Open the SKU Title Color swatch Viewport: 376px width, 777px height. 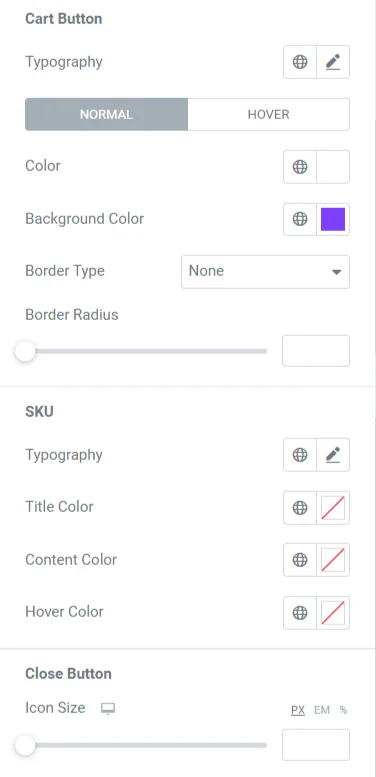pyautogui.click(x=333, y=507)
